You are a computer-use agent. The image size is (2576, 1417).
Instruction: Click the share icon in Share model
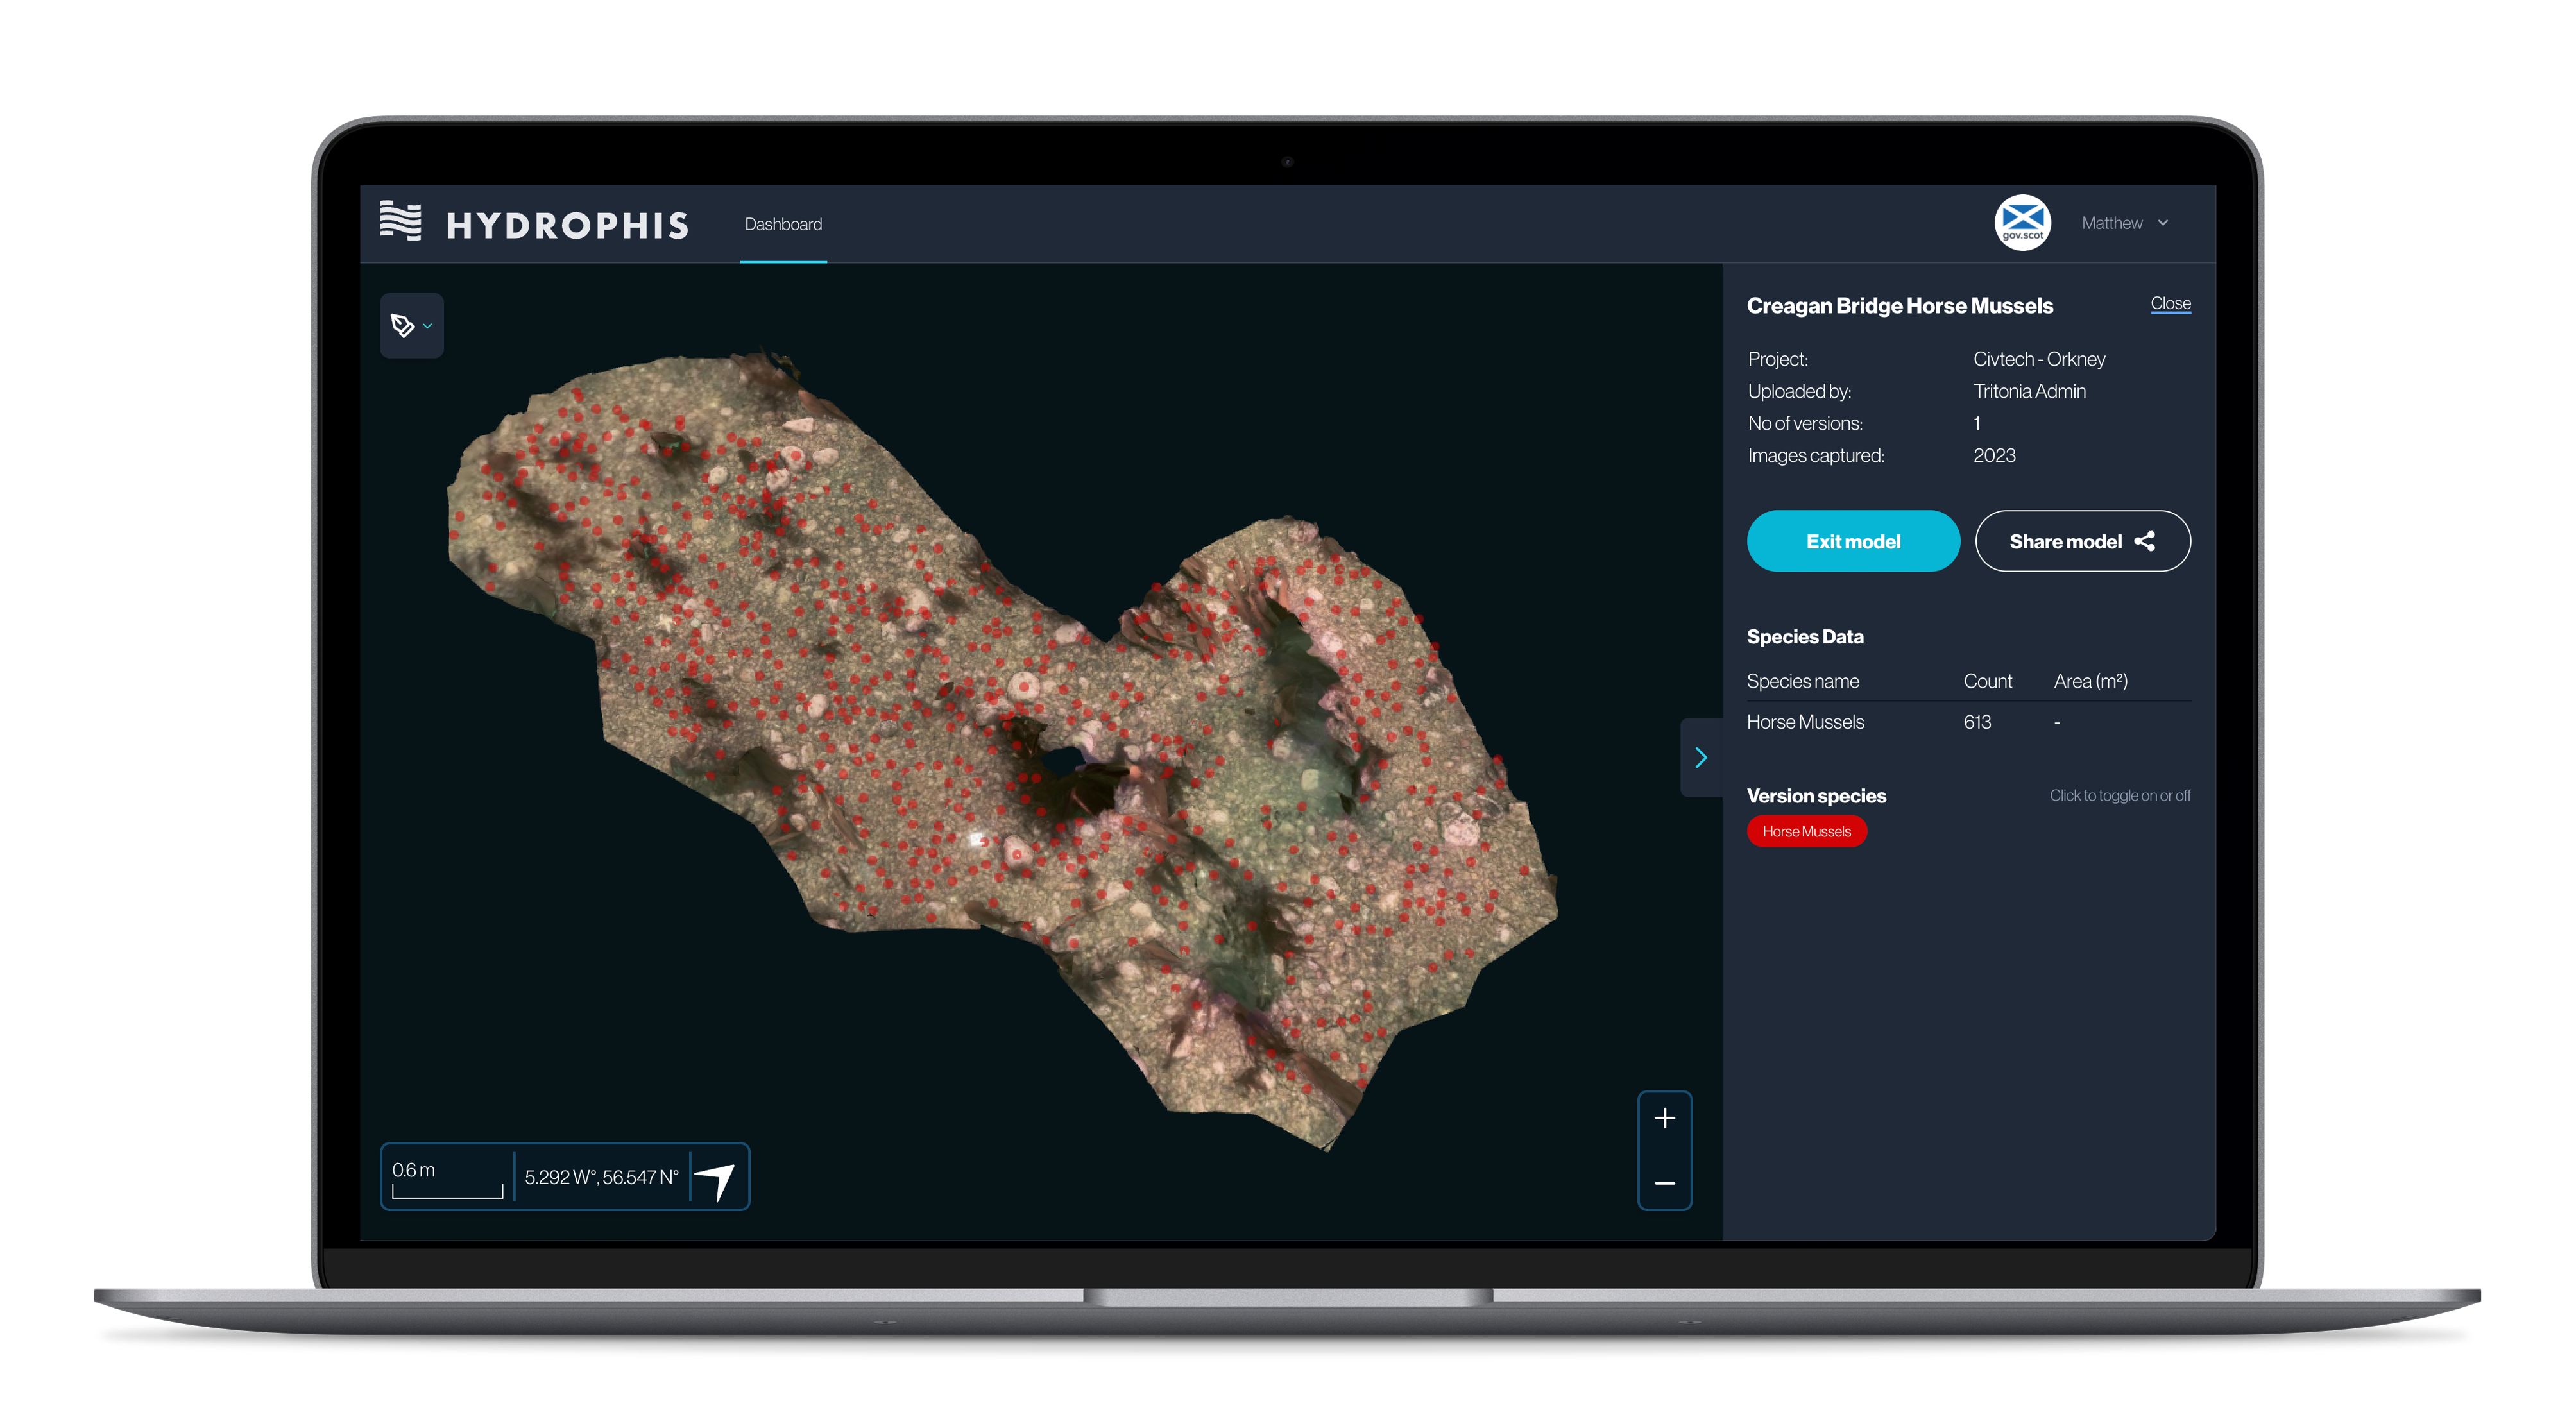click(2144, 541)
